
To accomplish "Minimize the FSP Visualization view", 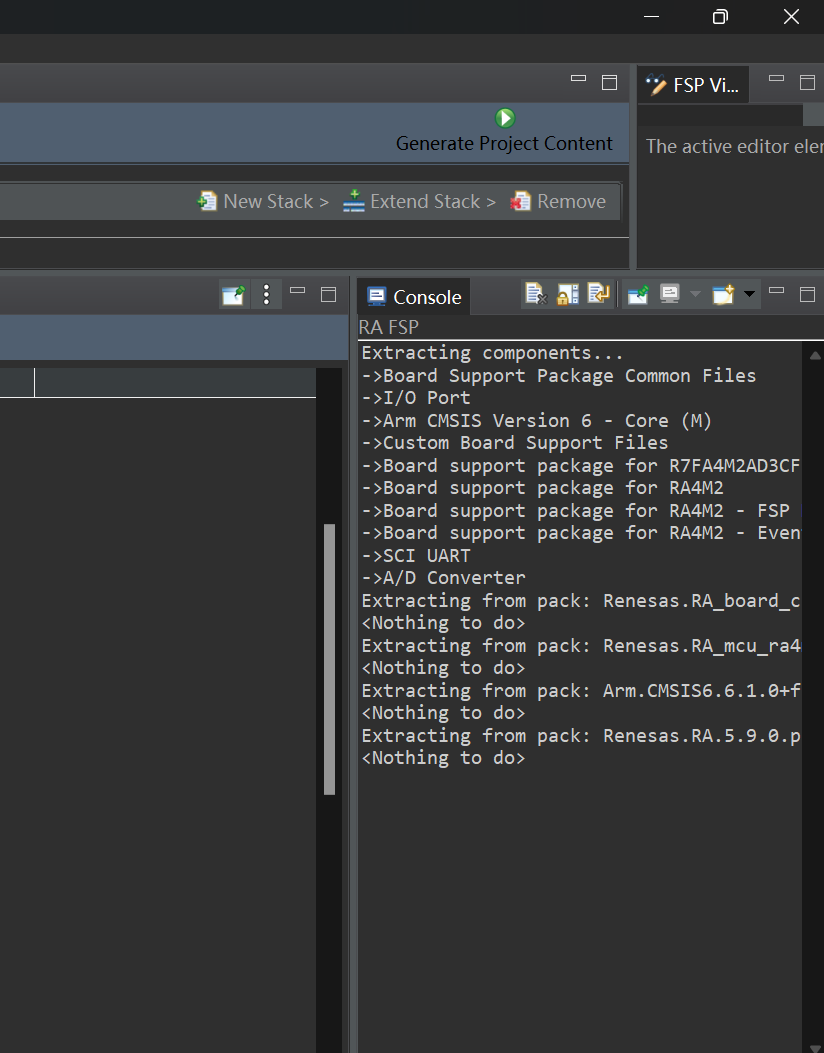I will pos(776,79).
